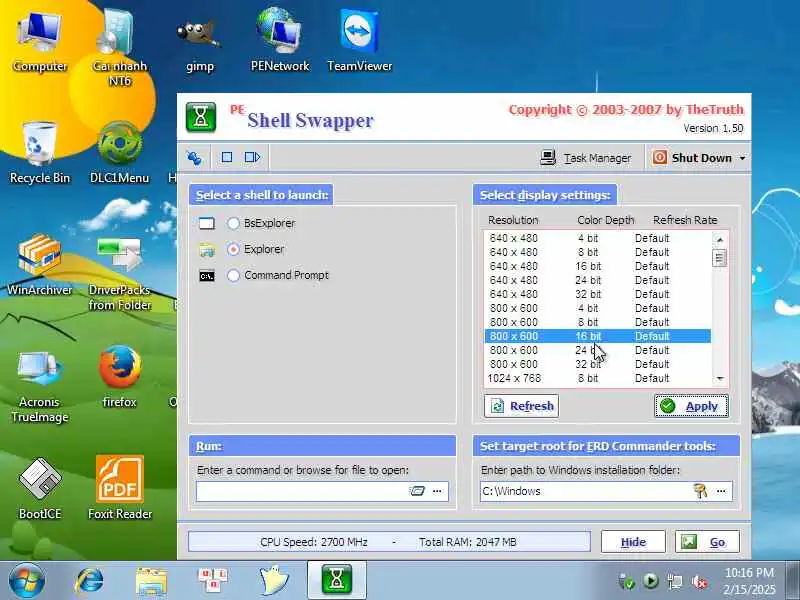Click the Shell Swapper taskbar button
The image size is (800, 600).
coord(337,580)
